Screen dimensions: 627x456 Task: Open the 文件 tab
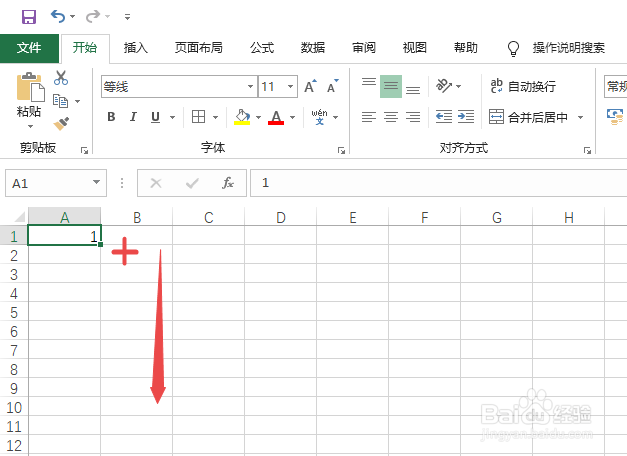pyautogui.click(x=29, y=48)
